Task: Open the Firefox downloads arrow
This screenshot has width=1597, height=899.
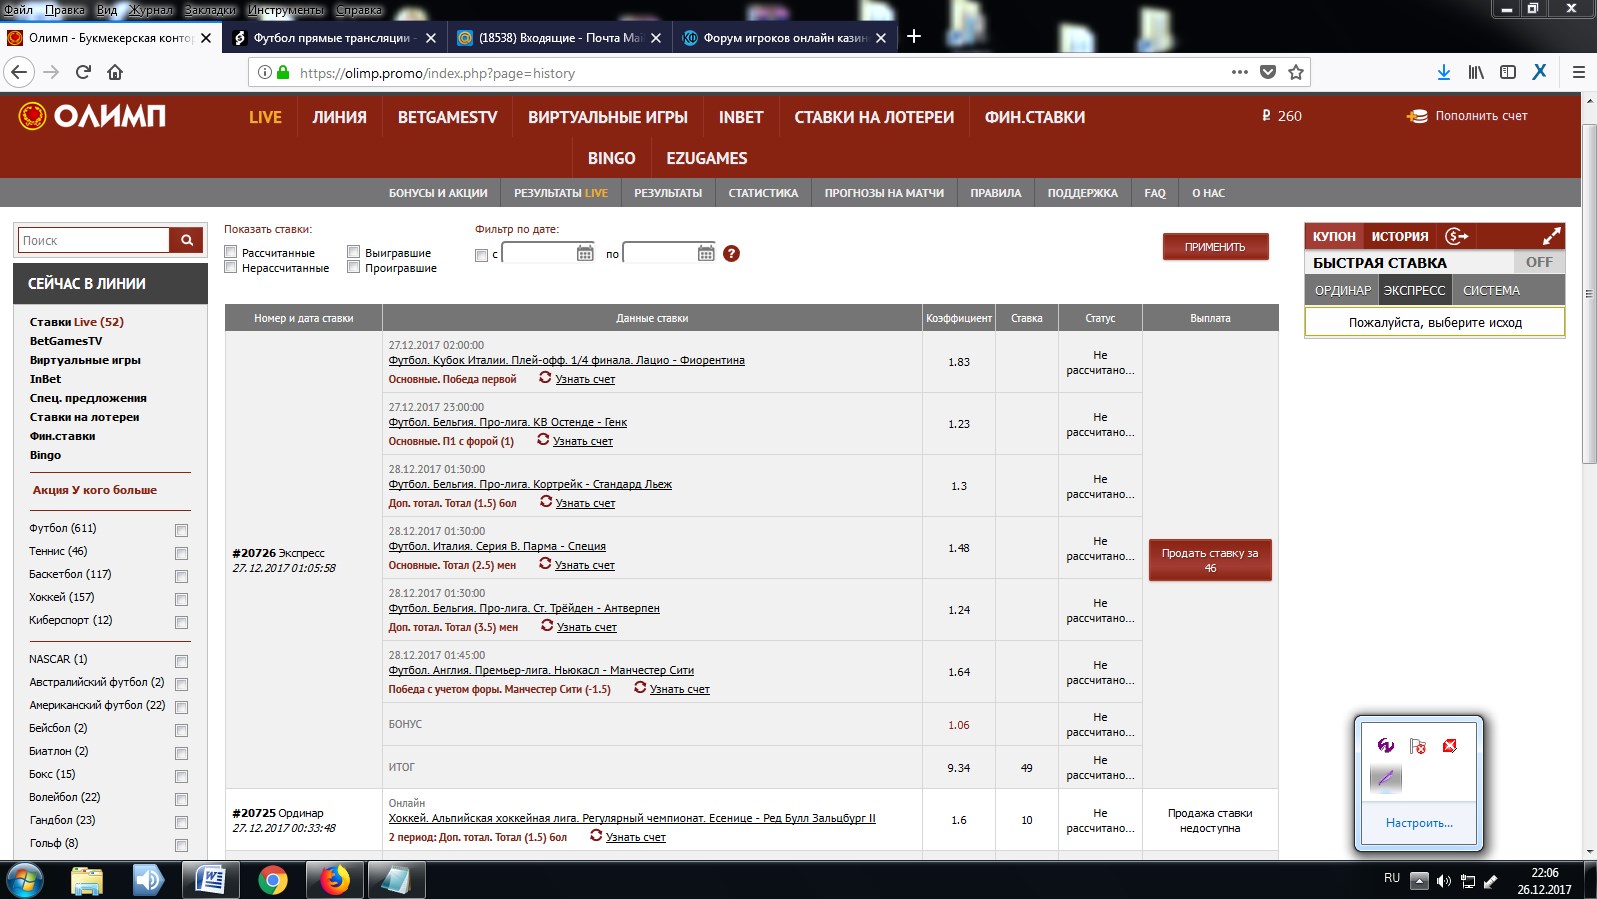Action: tap(1444, 72)
